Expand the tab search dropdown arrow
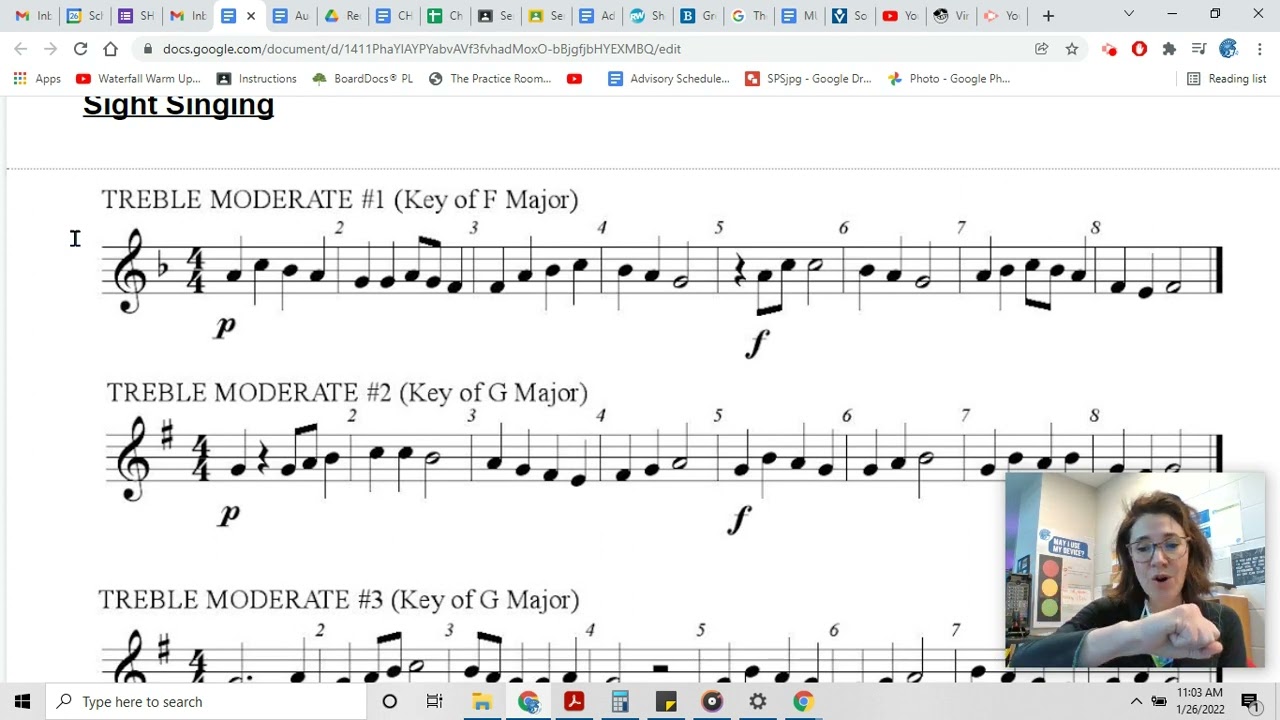 coord(1129,14)
